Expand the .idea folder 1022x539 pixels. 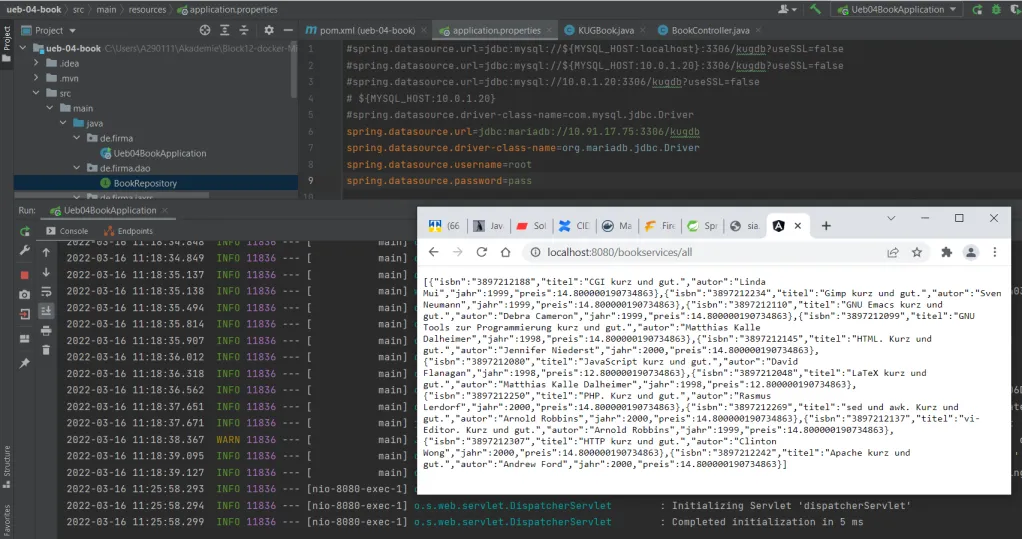coord(36,63)
